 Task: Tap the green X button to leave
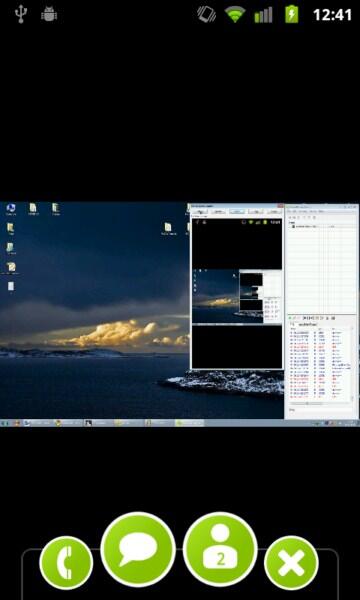click(291, 562)
